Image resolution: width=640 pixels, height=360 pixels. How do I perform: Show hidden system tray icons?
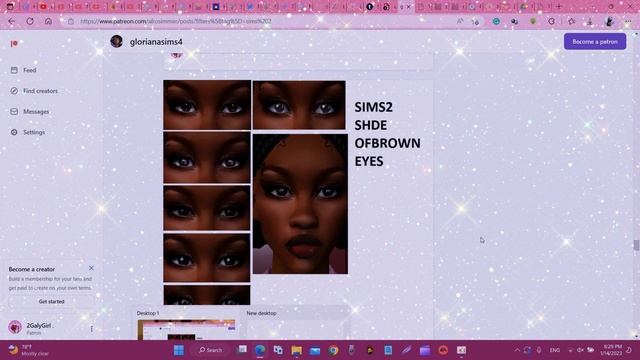(517, 350)
